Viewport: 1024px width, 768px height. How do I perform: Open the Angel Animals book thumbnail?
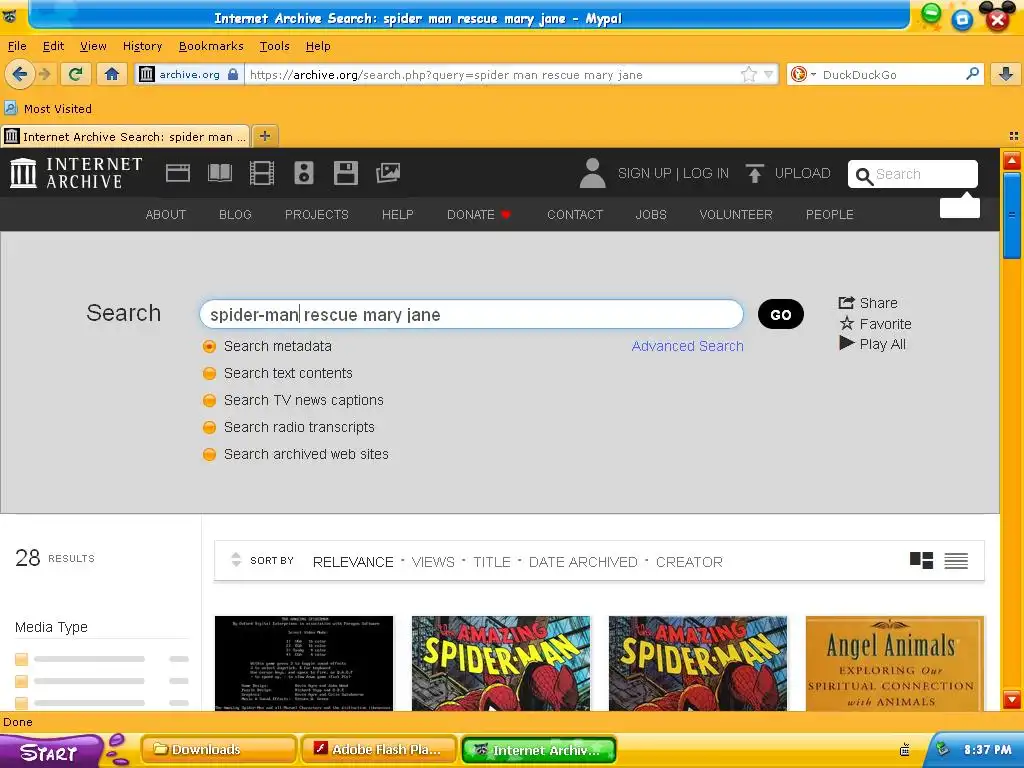(x=895, y=664)
